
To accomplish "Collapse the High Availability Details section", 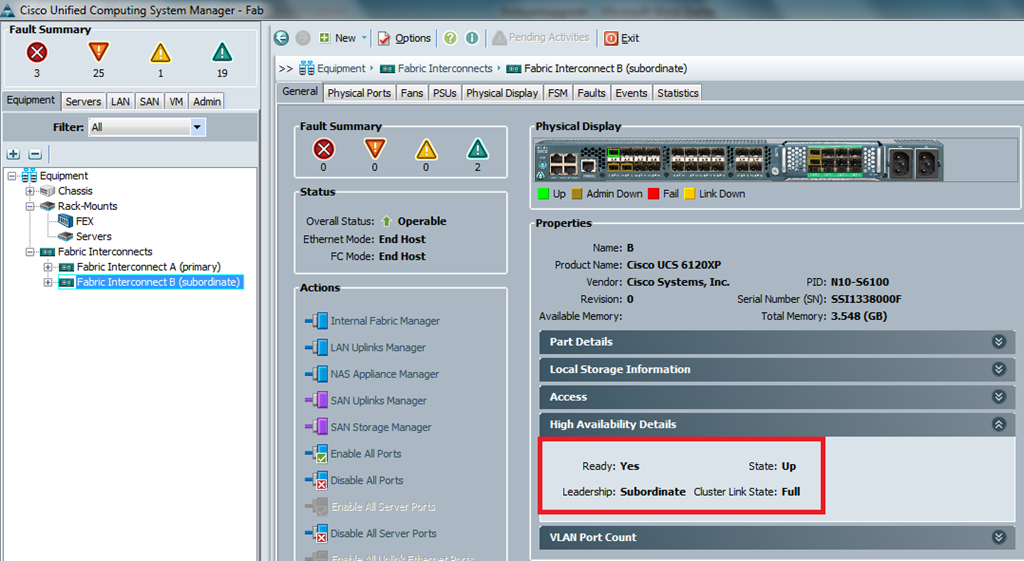I will 777,424.
